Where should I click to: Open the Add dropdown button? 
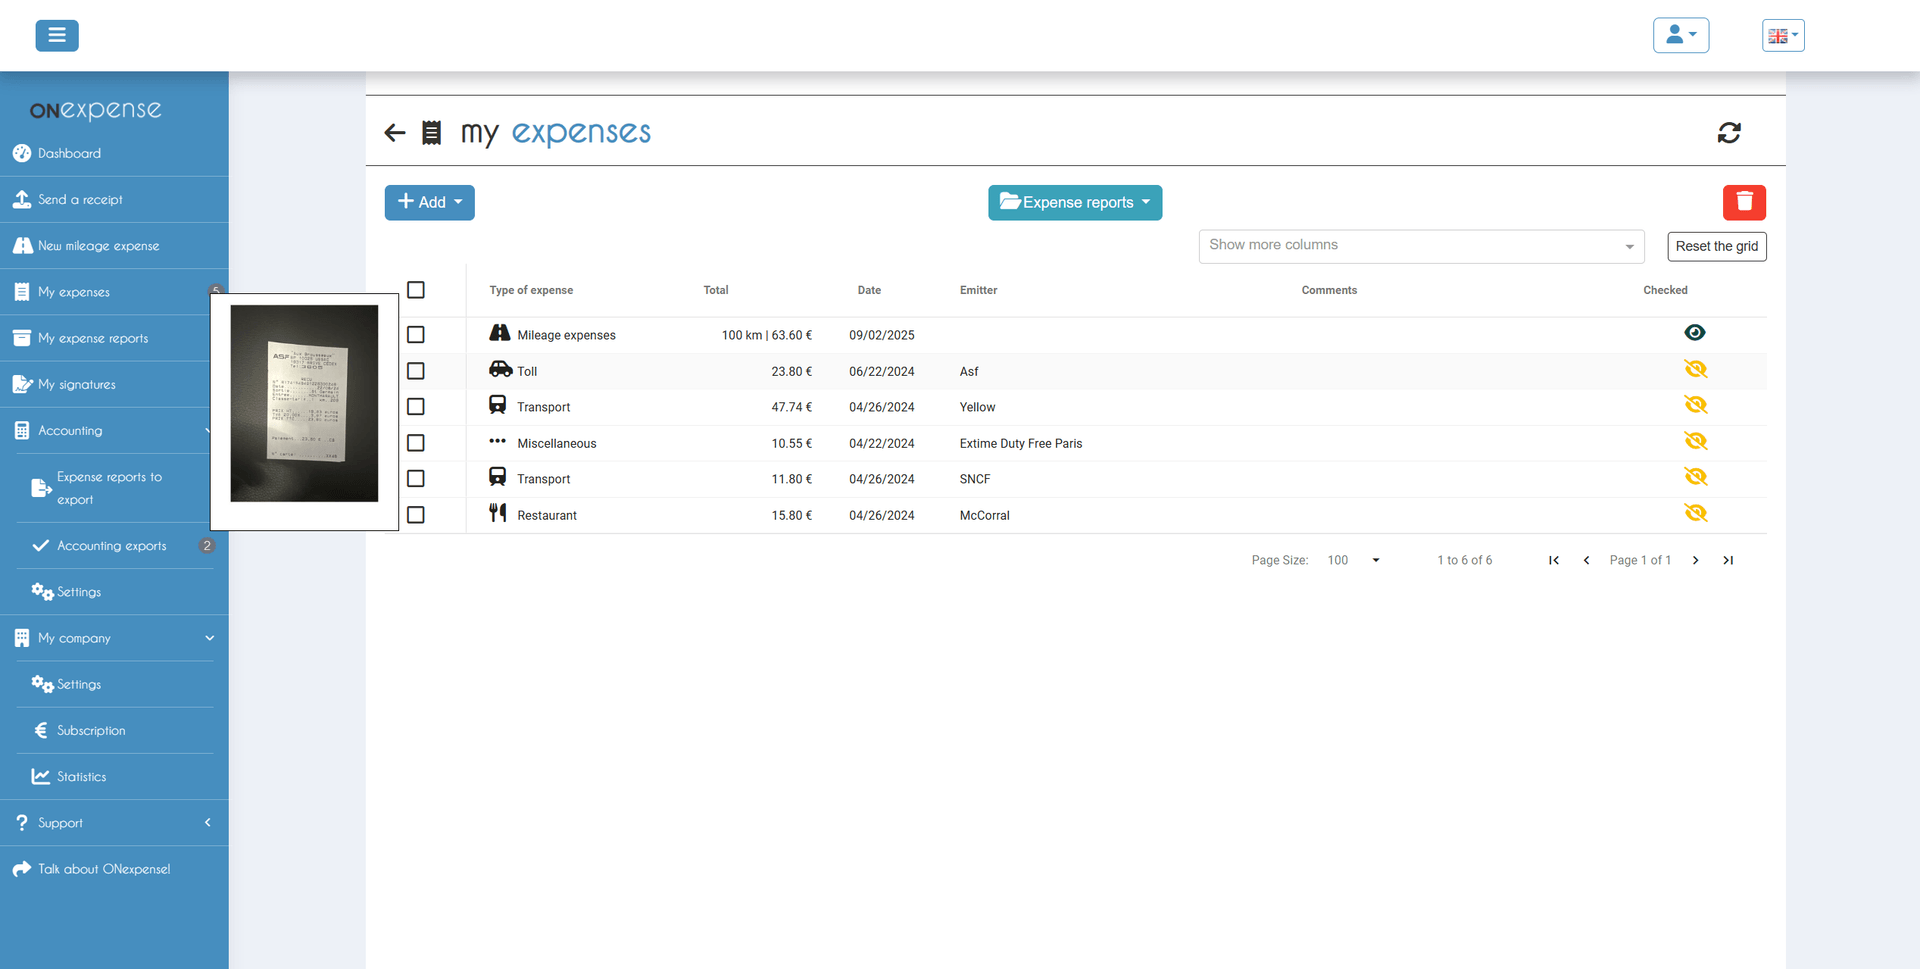430,202
